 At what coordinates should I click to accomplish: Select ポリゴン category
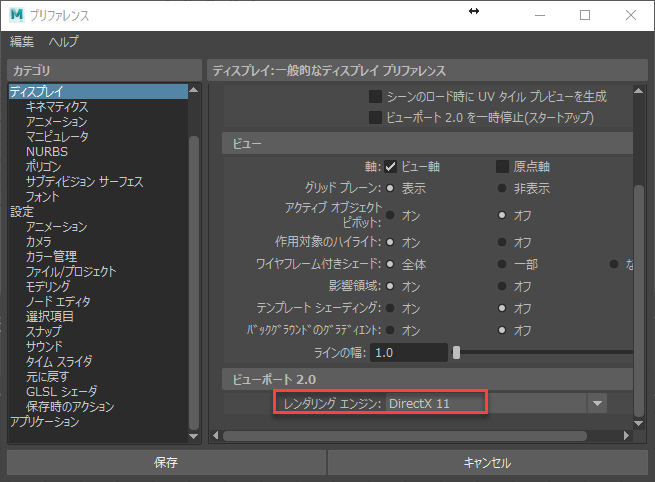[x=43, y=167]
